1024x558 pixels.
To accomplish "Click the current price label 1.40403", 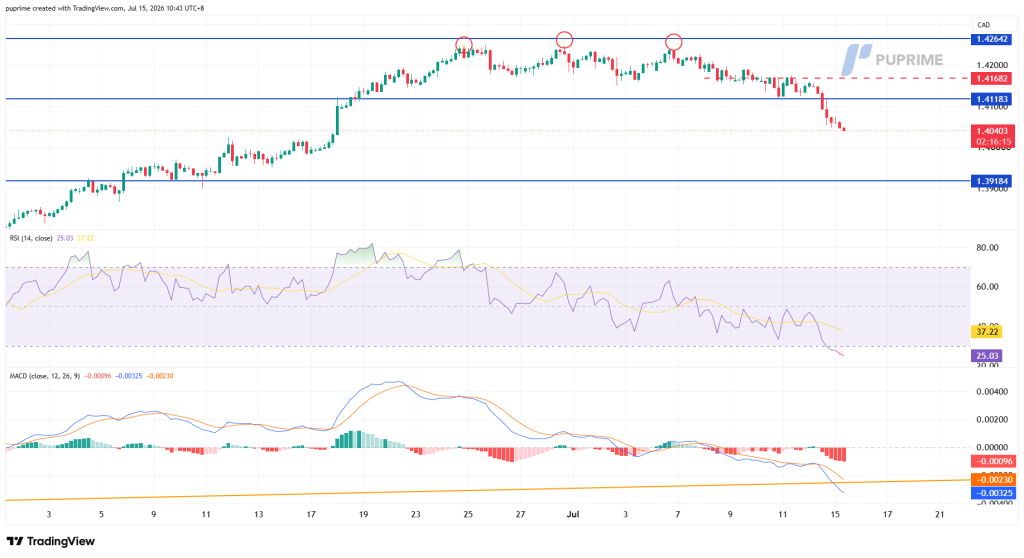I will [x=993, y=131].
